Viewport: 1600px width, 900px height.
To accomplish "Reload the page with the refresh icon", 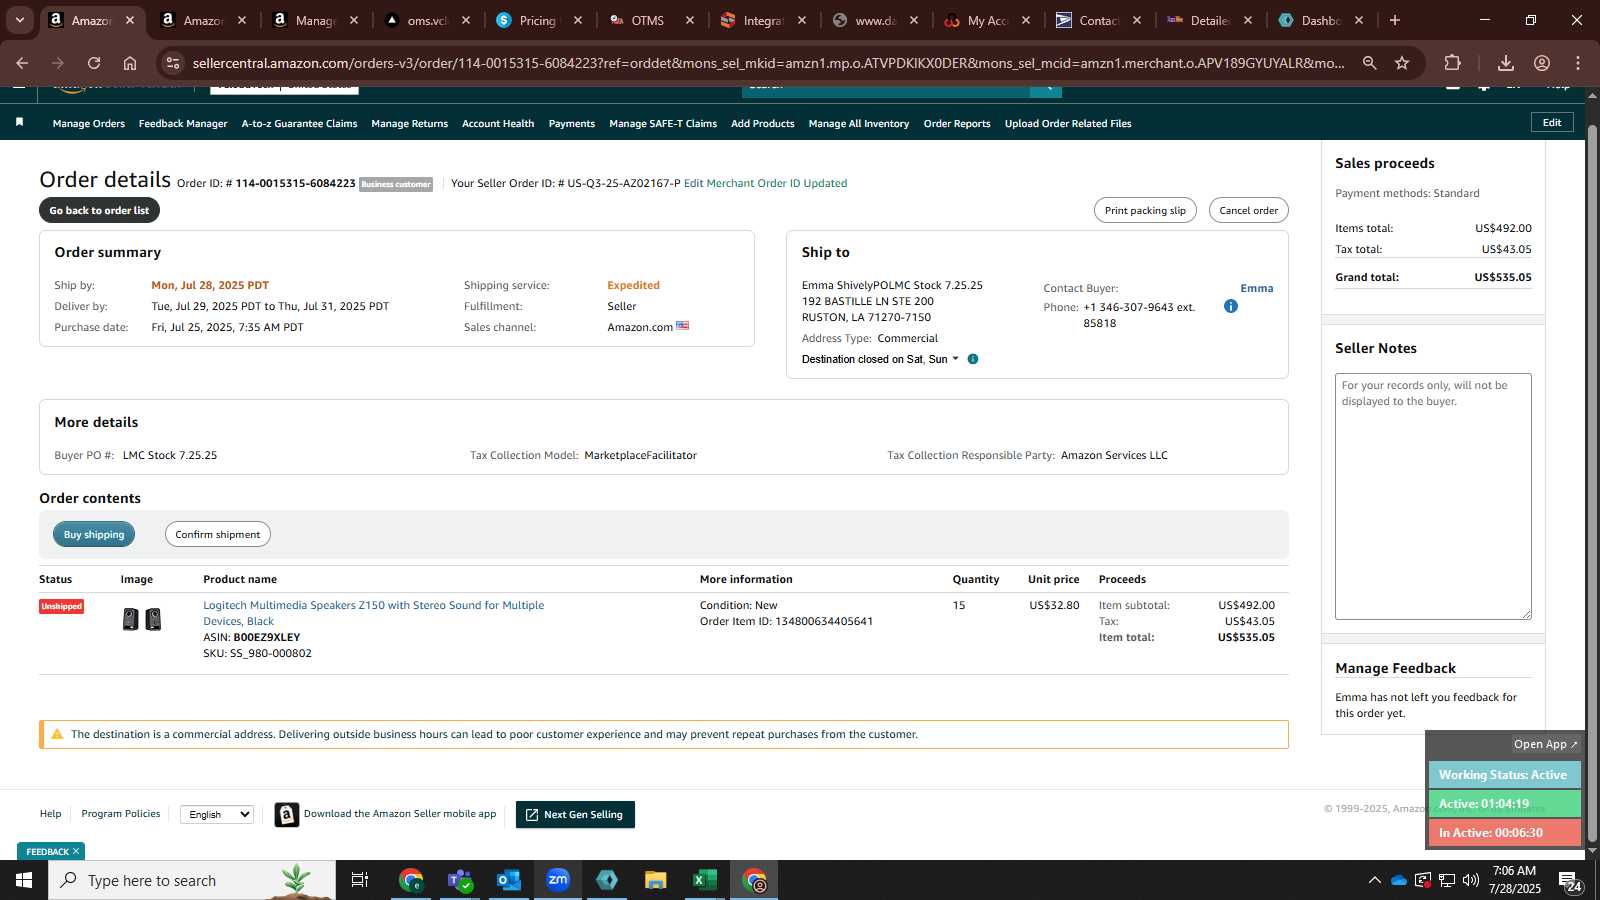I will pyautogui.click(x=94, y=63).
